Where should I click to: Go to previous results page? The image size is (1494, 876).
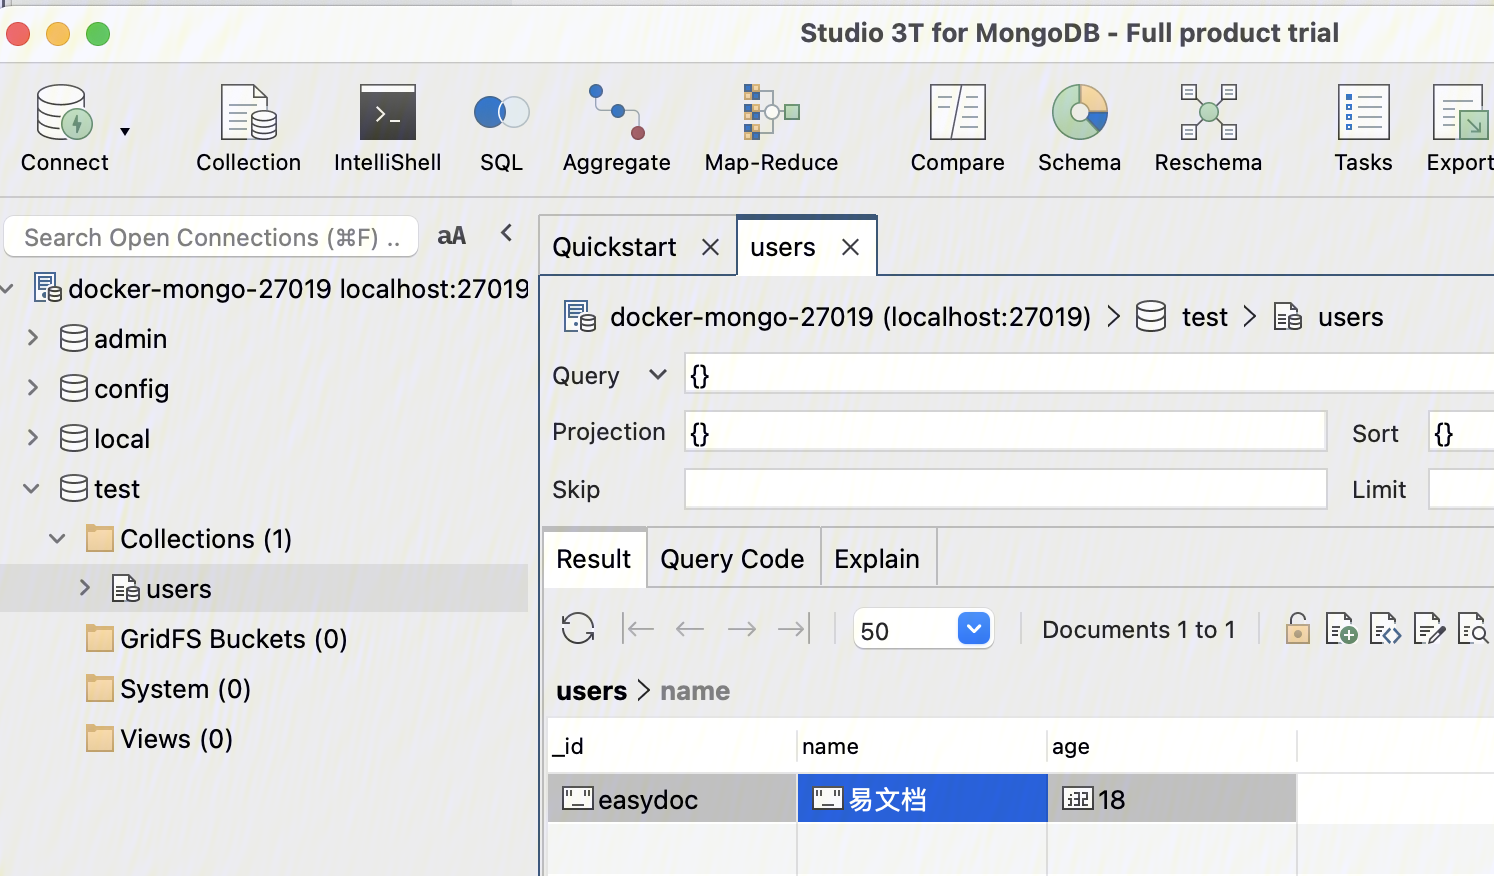[690, 629]
